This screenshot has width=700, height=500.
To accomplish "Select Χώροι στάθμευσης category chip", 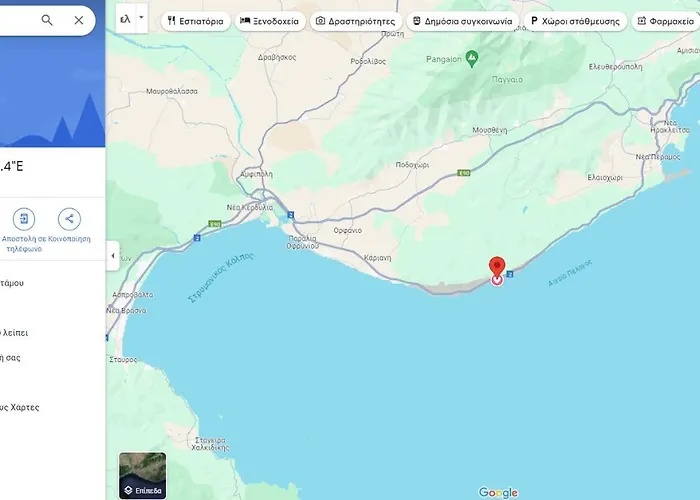I will tap(575, 21).
